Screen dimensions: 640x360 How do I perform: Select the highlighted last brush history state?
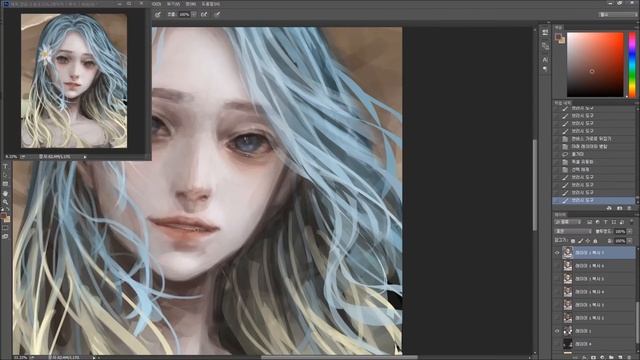click(594, 200)
